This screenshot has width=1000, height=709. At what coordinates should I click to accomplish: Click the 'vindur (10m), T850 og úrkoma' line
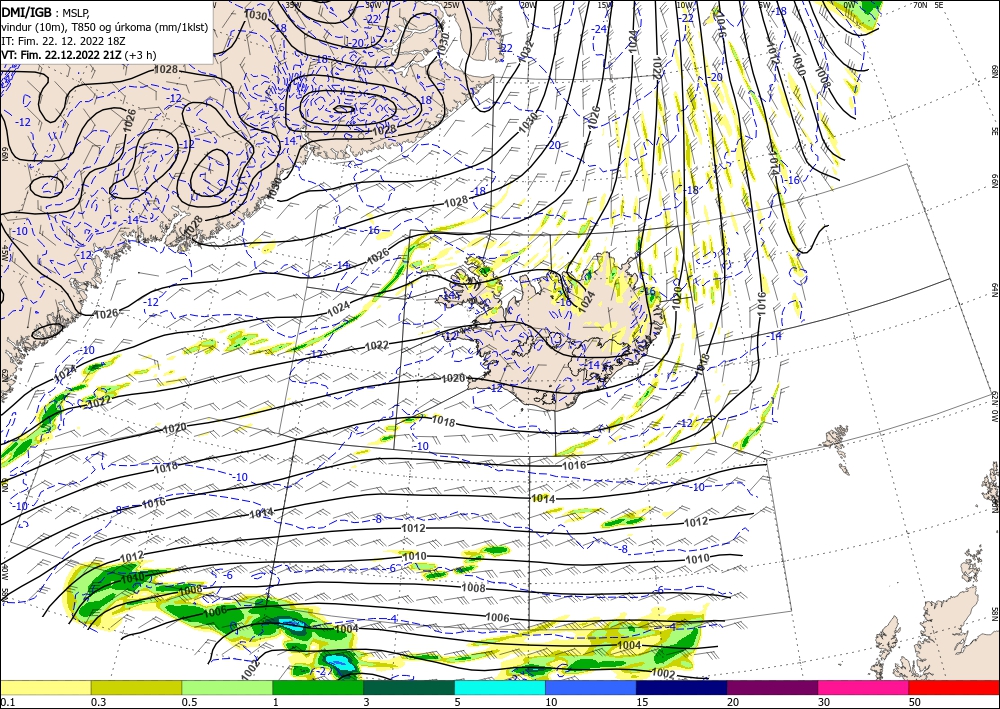pyautogui.click(x=104, y=27)
